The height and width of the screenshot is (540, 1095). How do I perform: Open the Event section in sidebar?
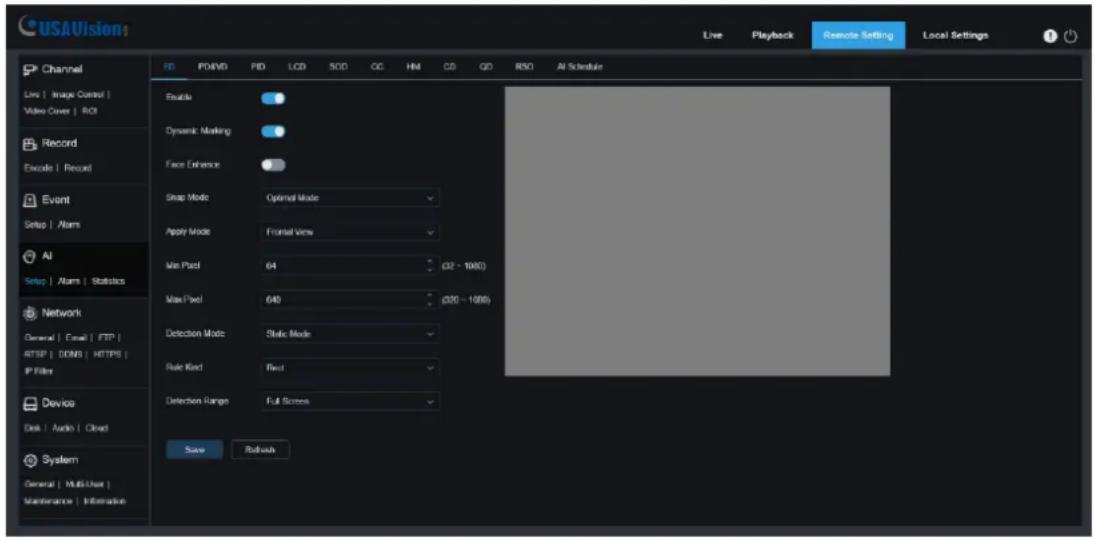click(49, 200)
